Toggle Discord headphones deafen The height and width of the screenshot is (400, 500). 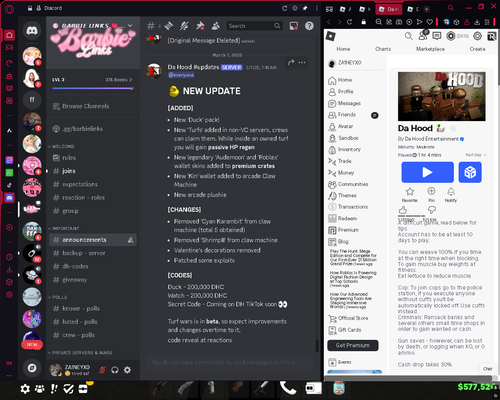pos(115,370)
